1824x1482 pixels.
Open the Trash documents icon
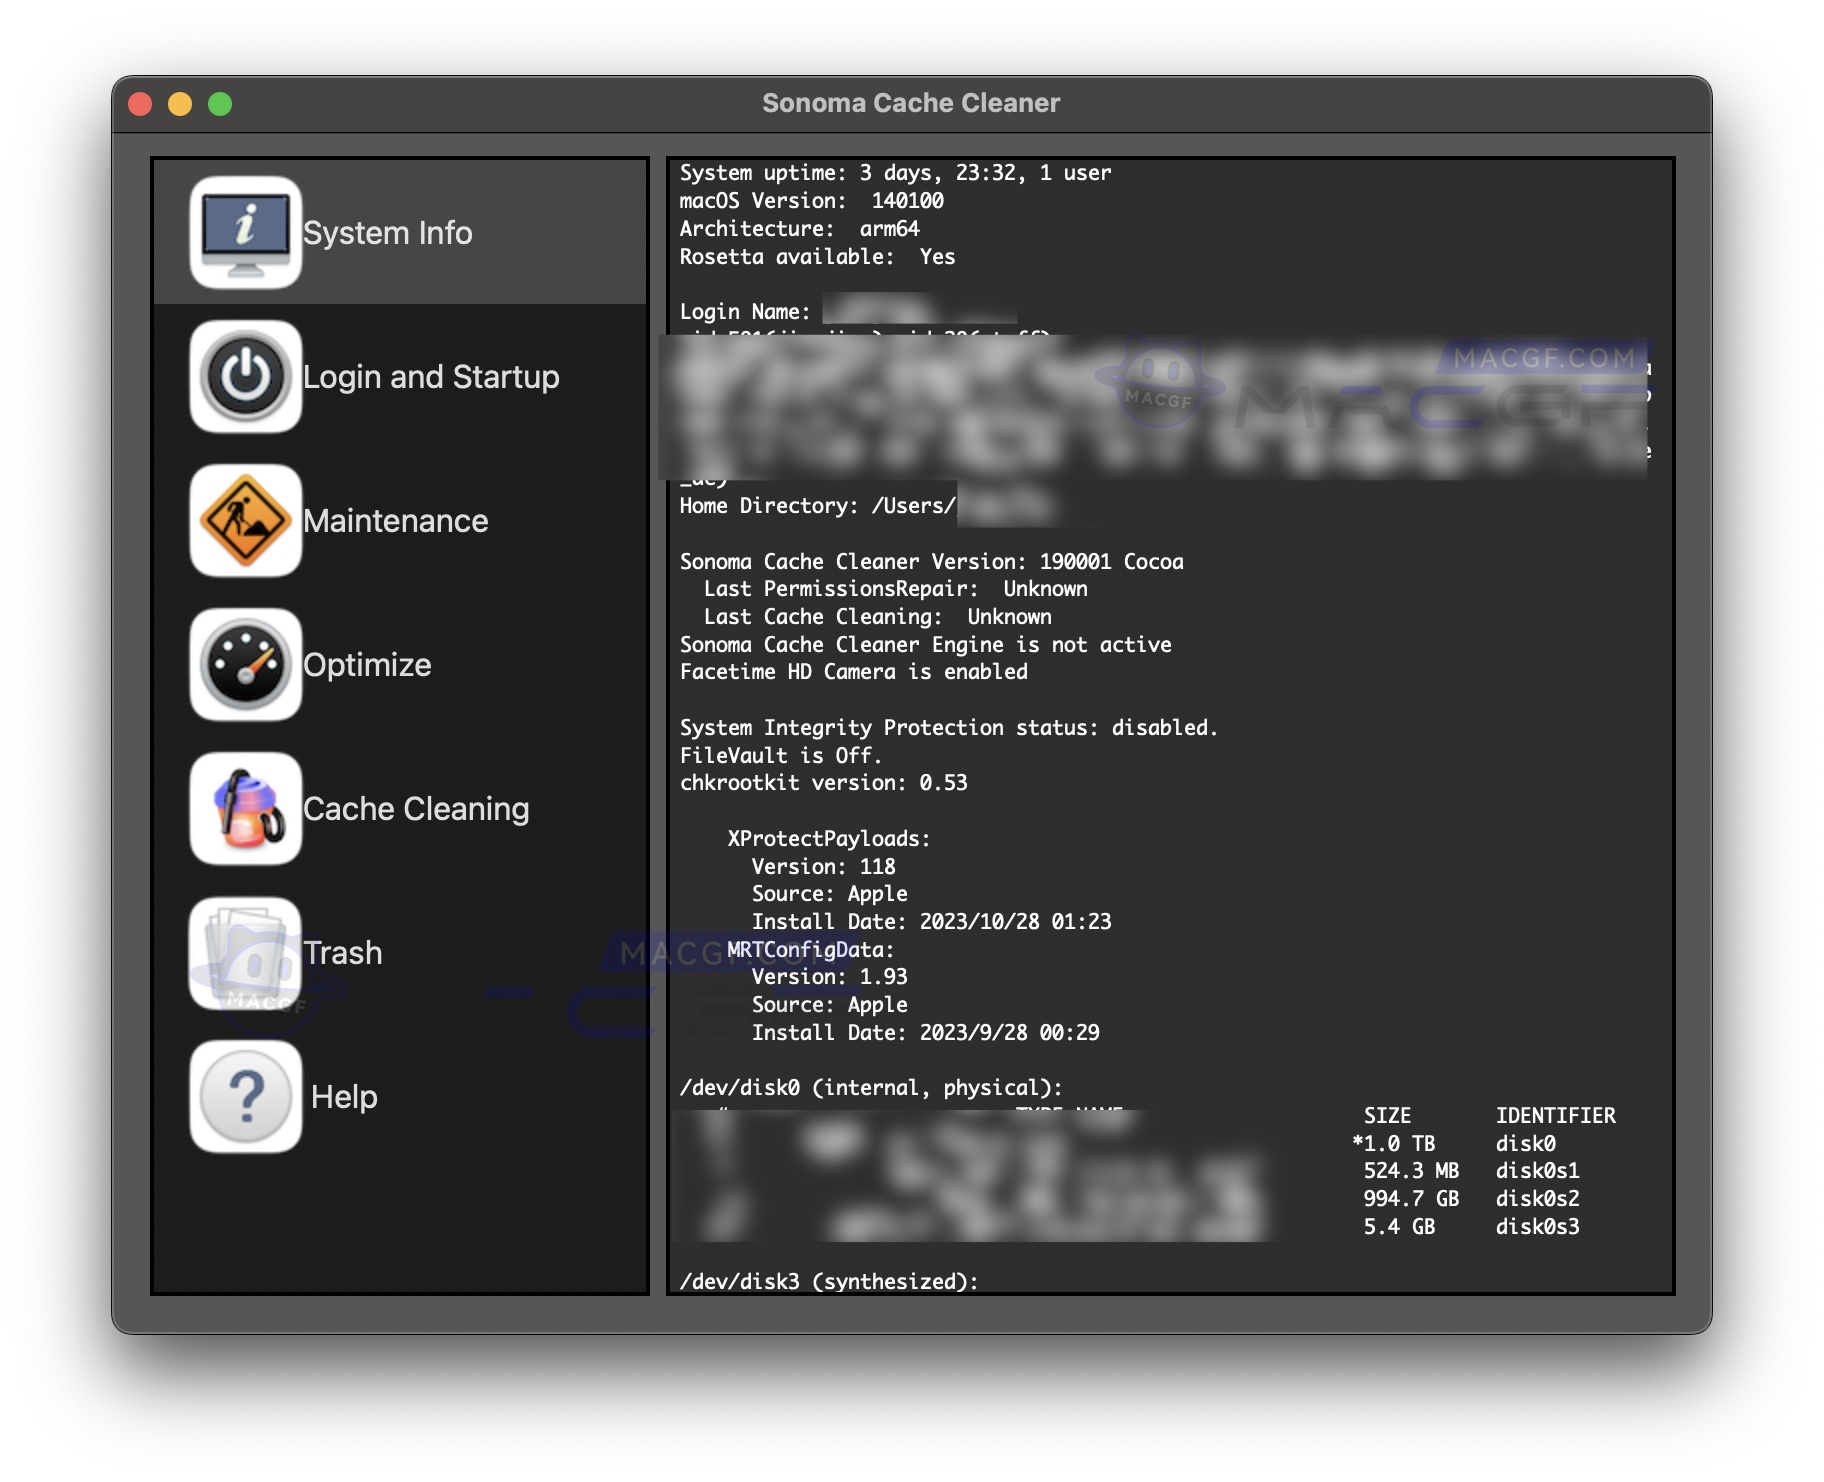245,952
